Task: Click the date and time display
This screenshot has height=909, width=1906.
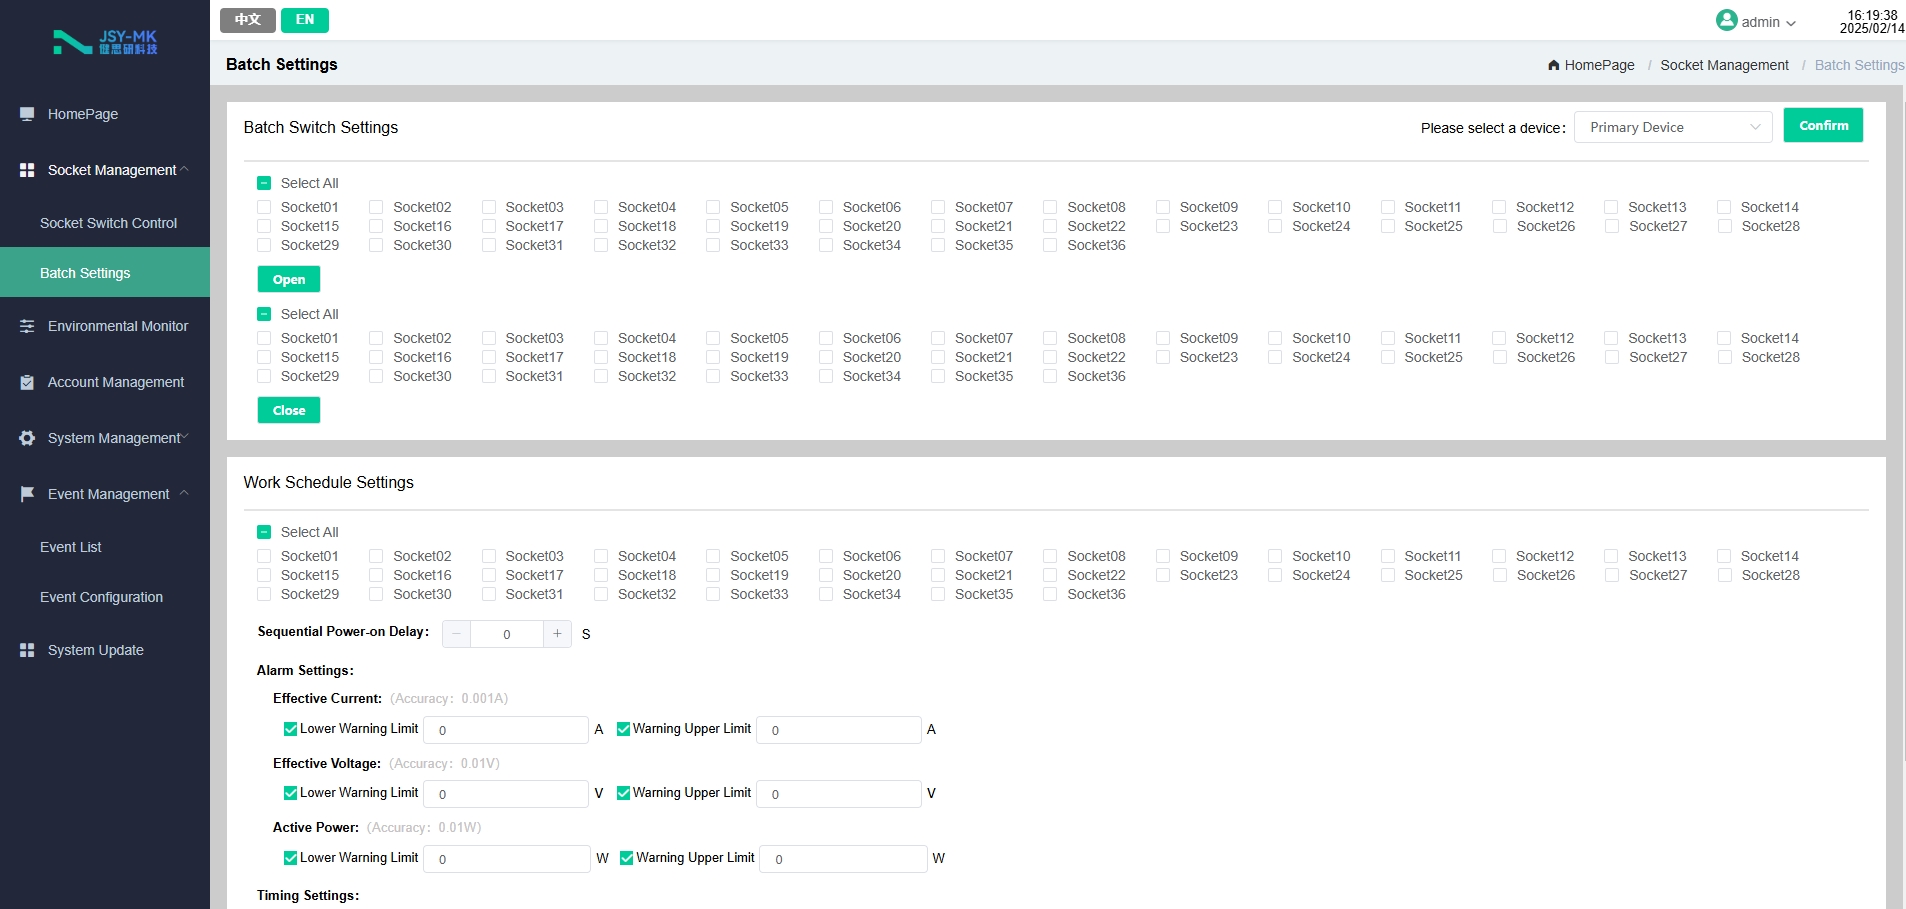Action: (1872, 22)
